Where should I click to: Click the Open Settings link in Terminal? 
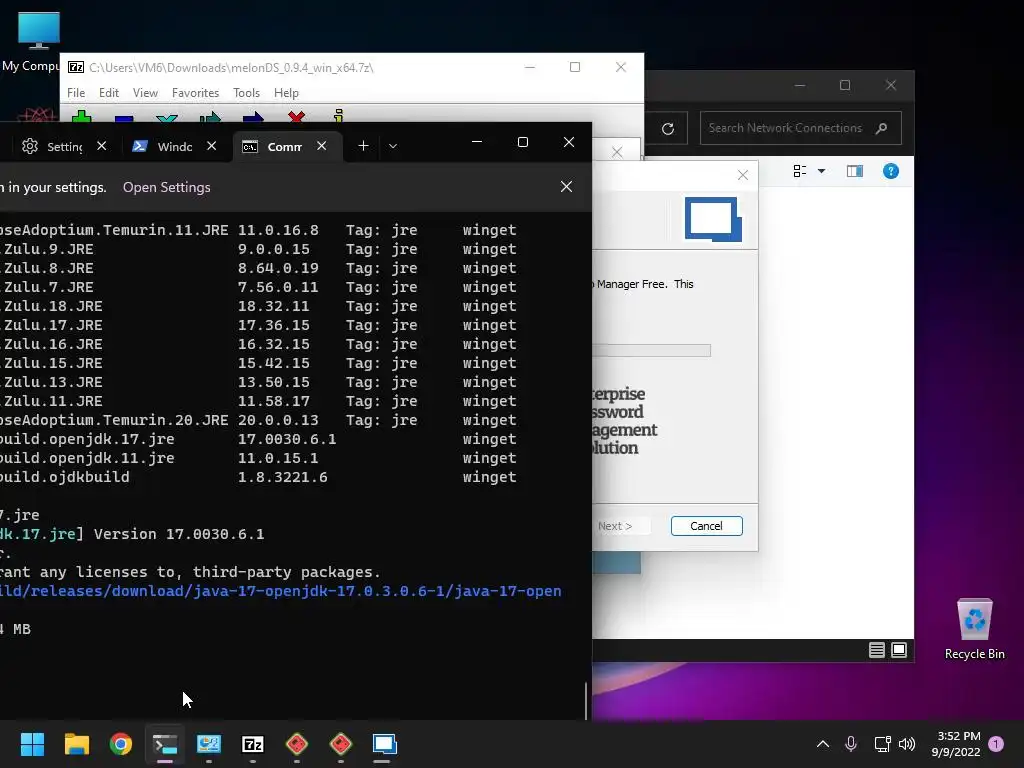pos(167,187)
